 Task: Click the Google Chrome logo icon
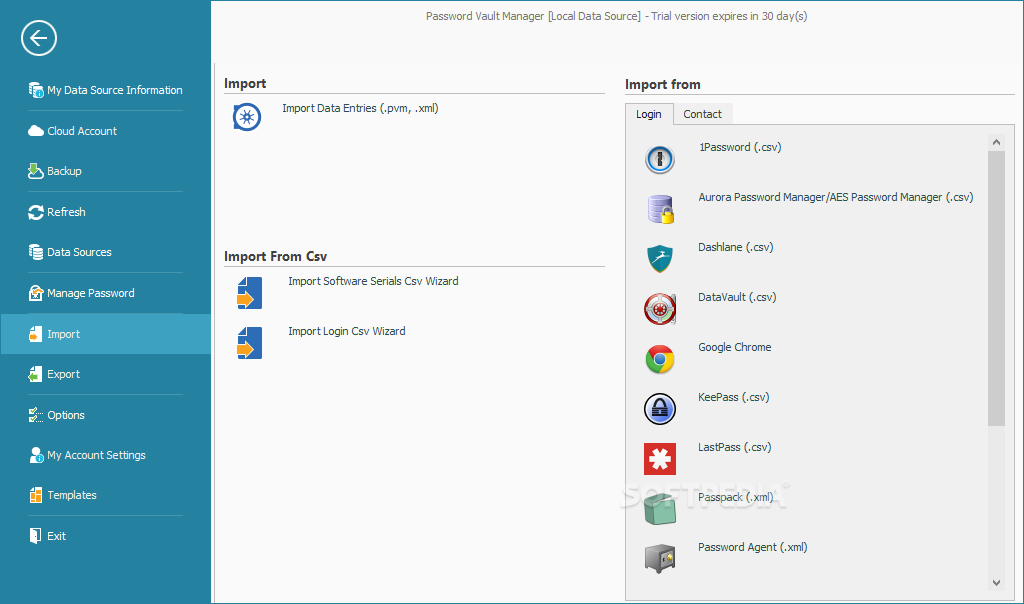659,359
